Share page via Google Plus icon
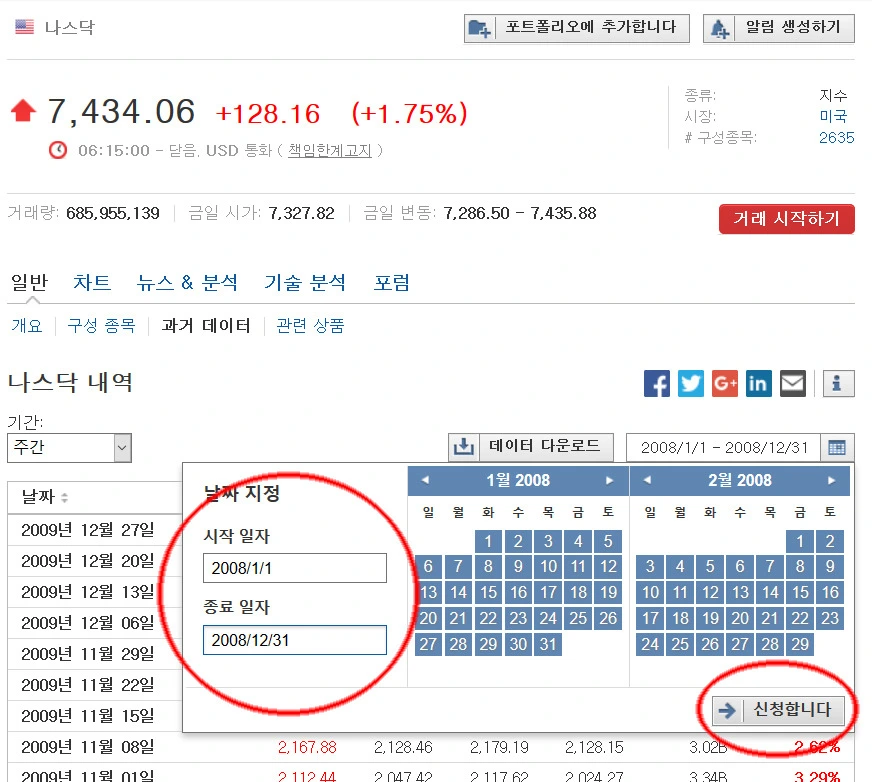 click(x=725, y=384)
